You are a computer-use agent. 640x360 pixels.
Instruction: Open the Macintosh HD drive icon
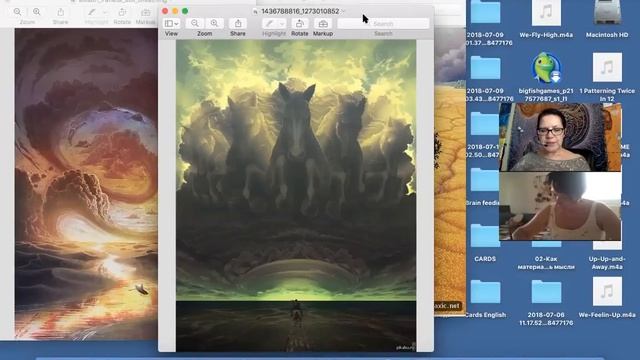coord(607,12)
